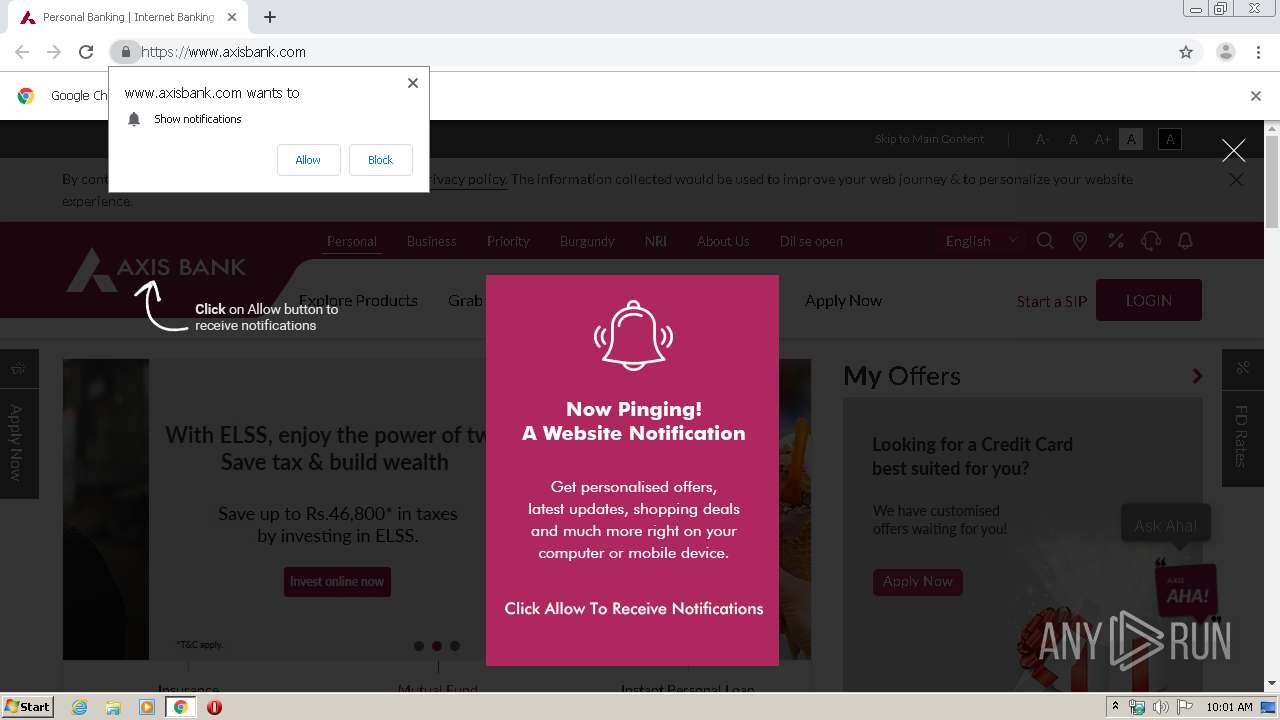Select second carousel dot indicator

437,646
